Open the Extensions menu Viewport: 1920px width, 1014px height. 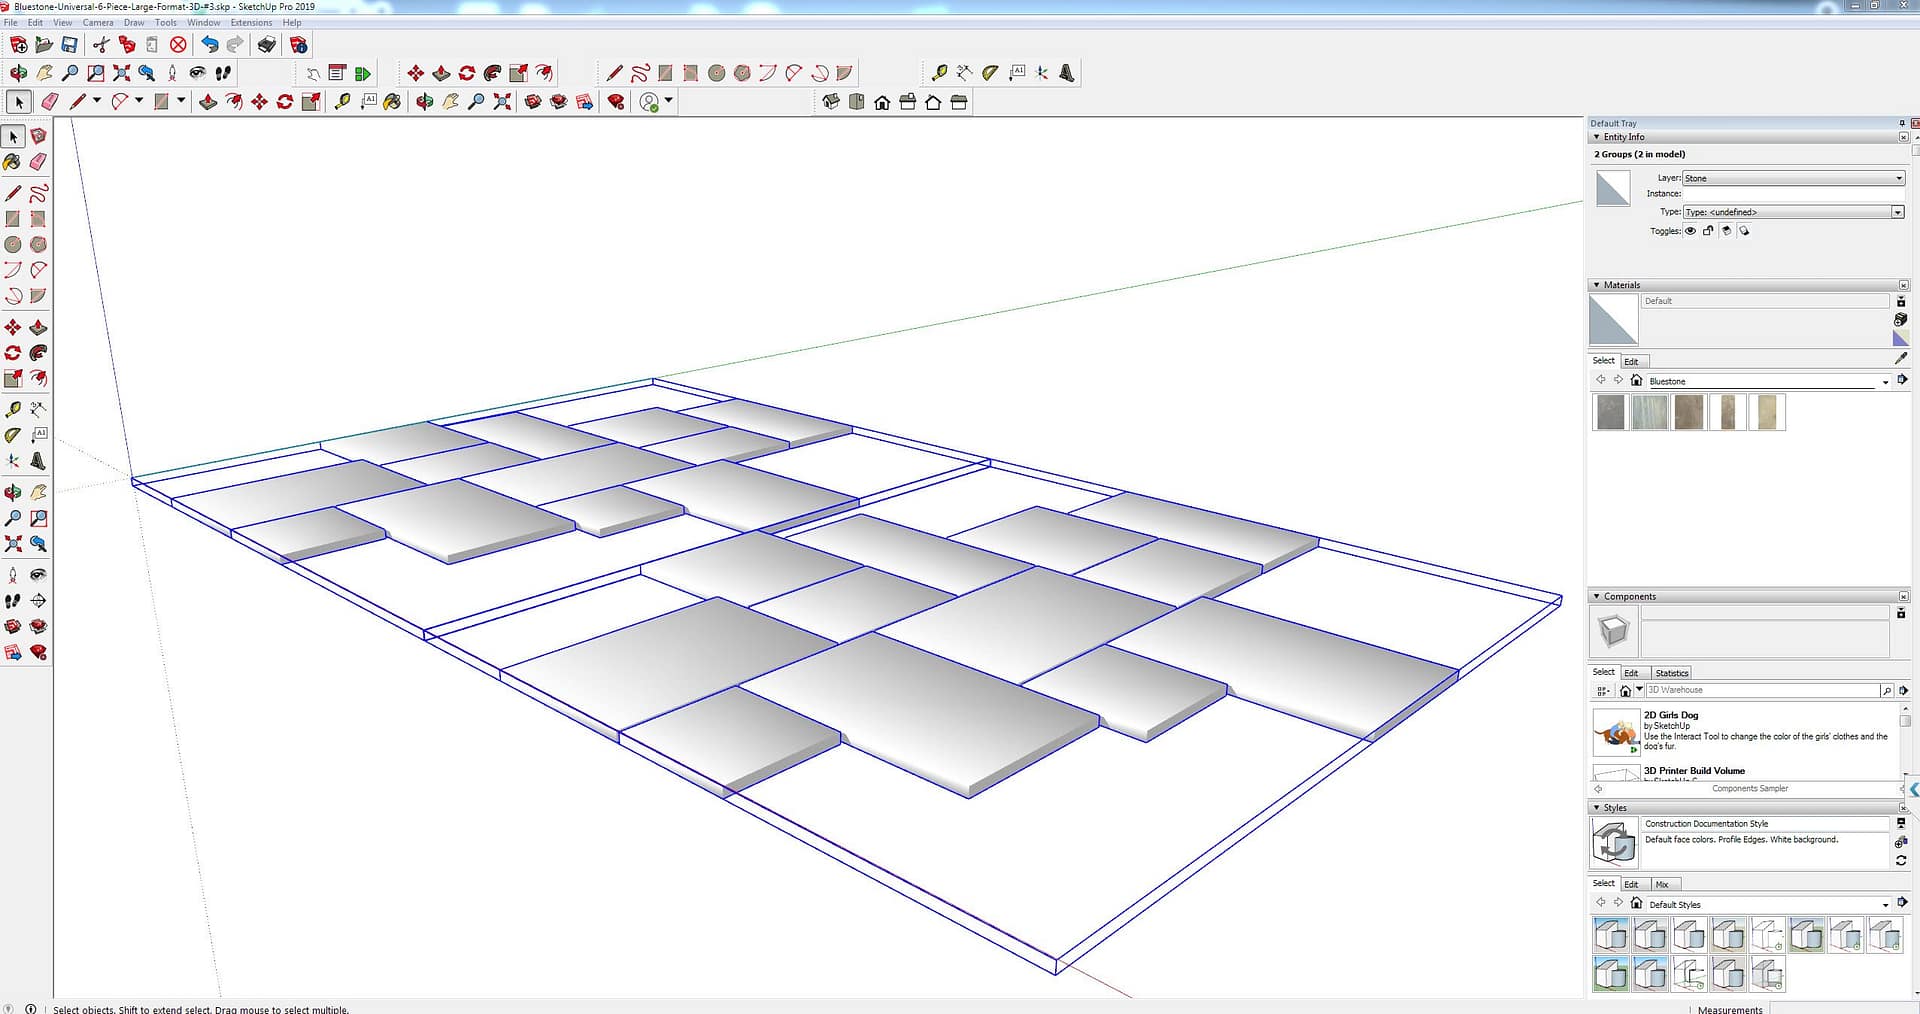[x=251, y=22]
